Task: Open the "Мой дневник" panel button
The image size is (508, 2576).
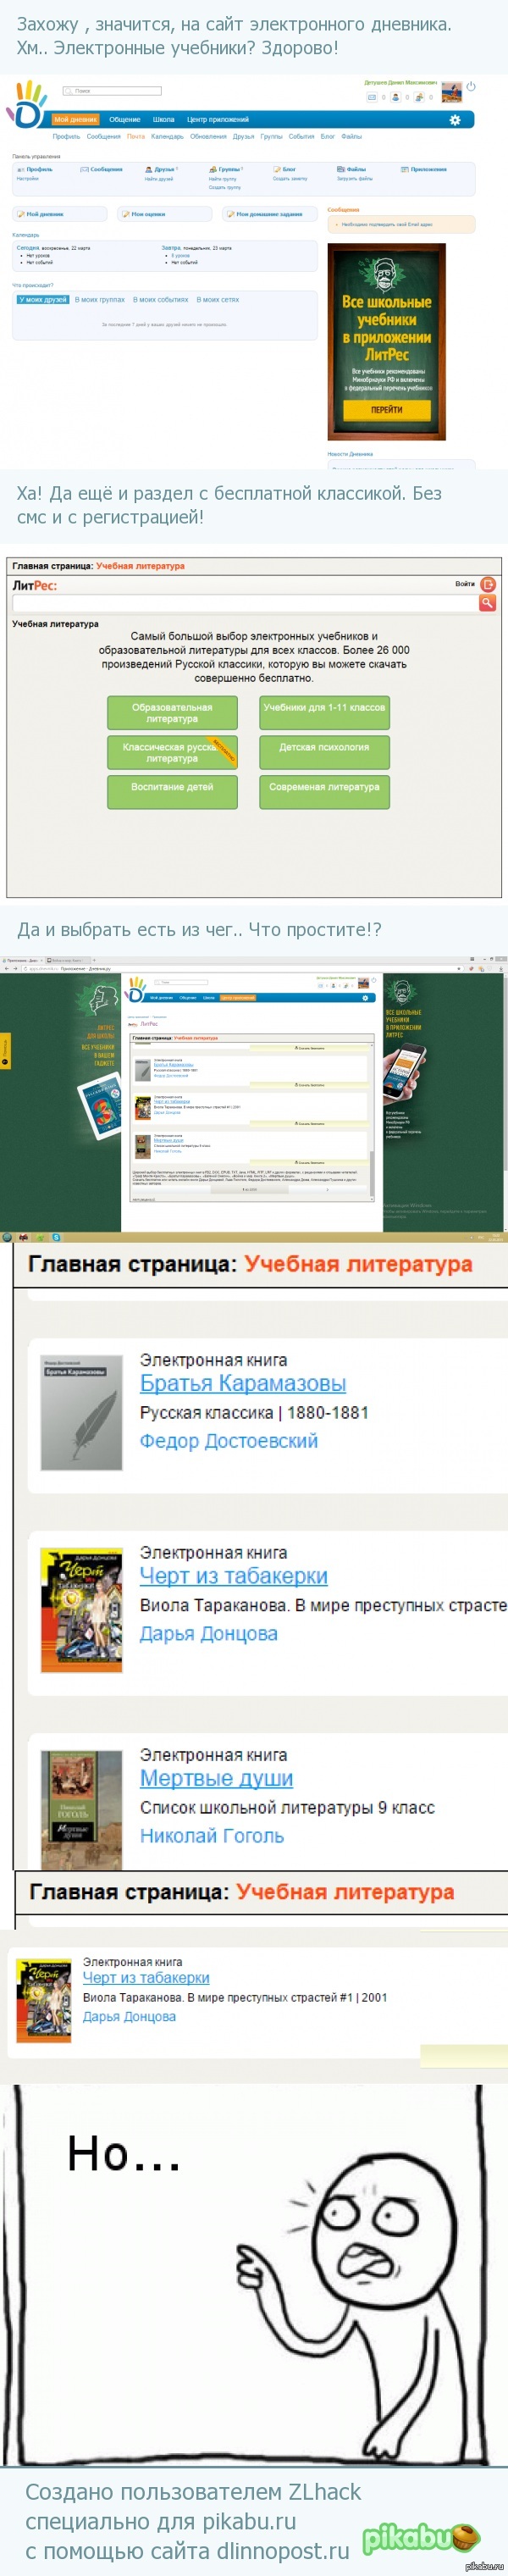Action: coord(60,214)
